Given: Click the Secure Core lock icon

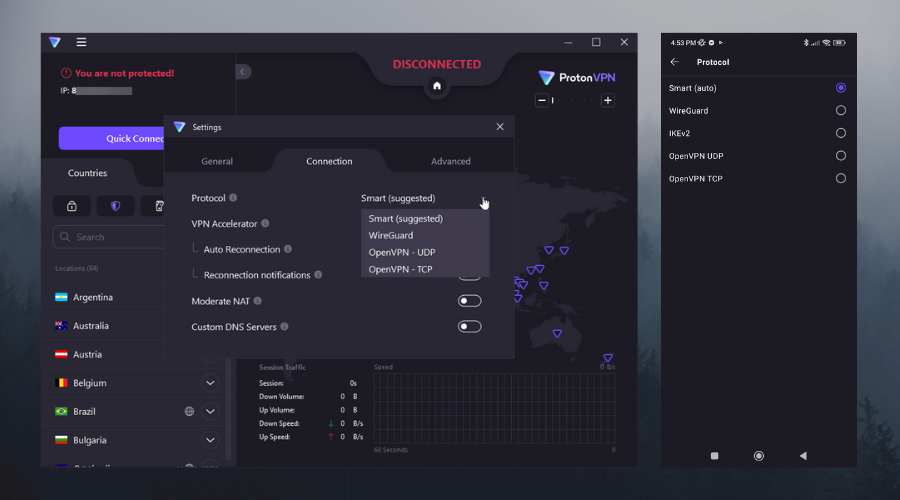Looking at the screenshot, I should pyautogui.click(x=72, y=206).
